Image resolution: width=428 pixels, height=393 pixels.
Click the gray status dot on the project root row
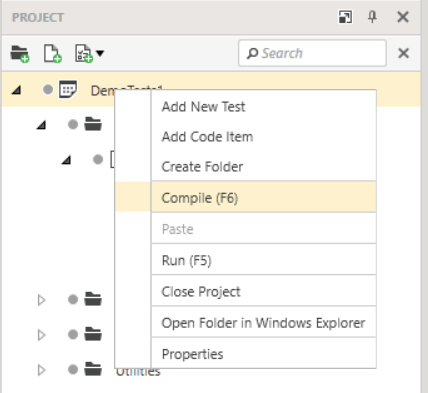[x=48, y=89]
